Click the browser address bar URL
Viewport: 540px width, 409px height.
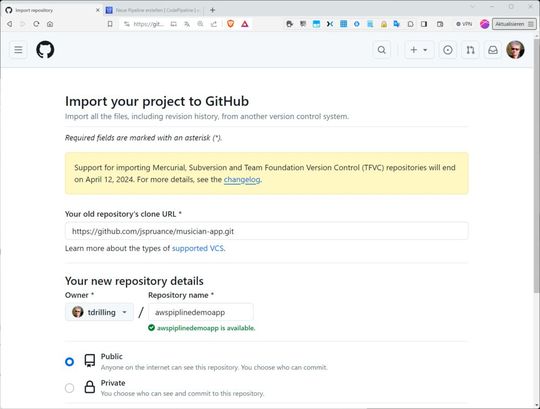pyautogui.click(x=148, y=24)
